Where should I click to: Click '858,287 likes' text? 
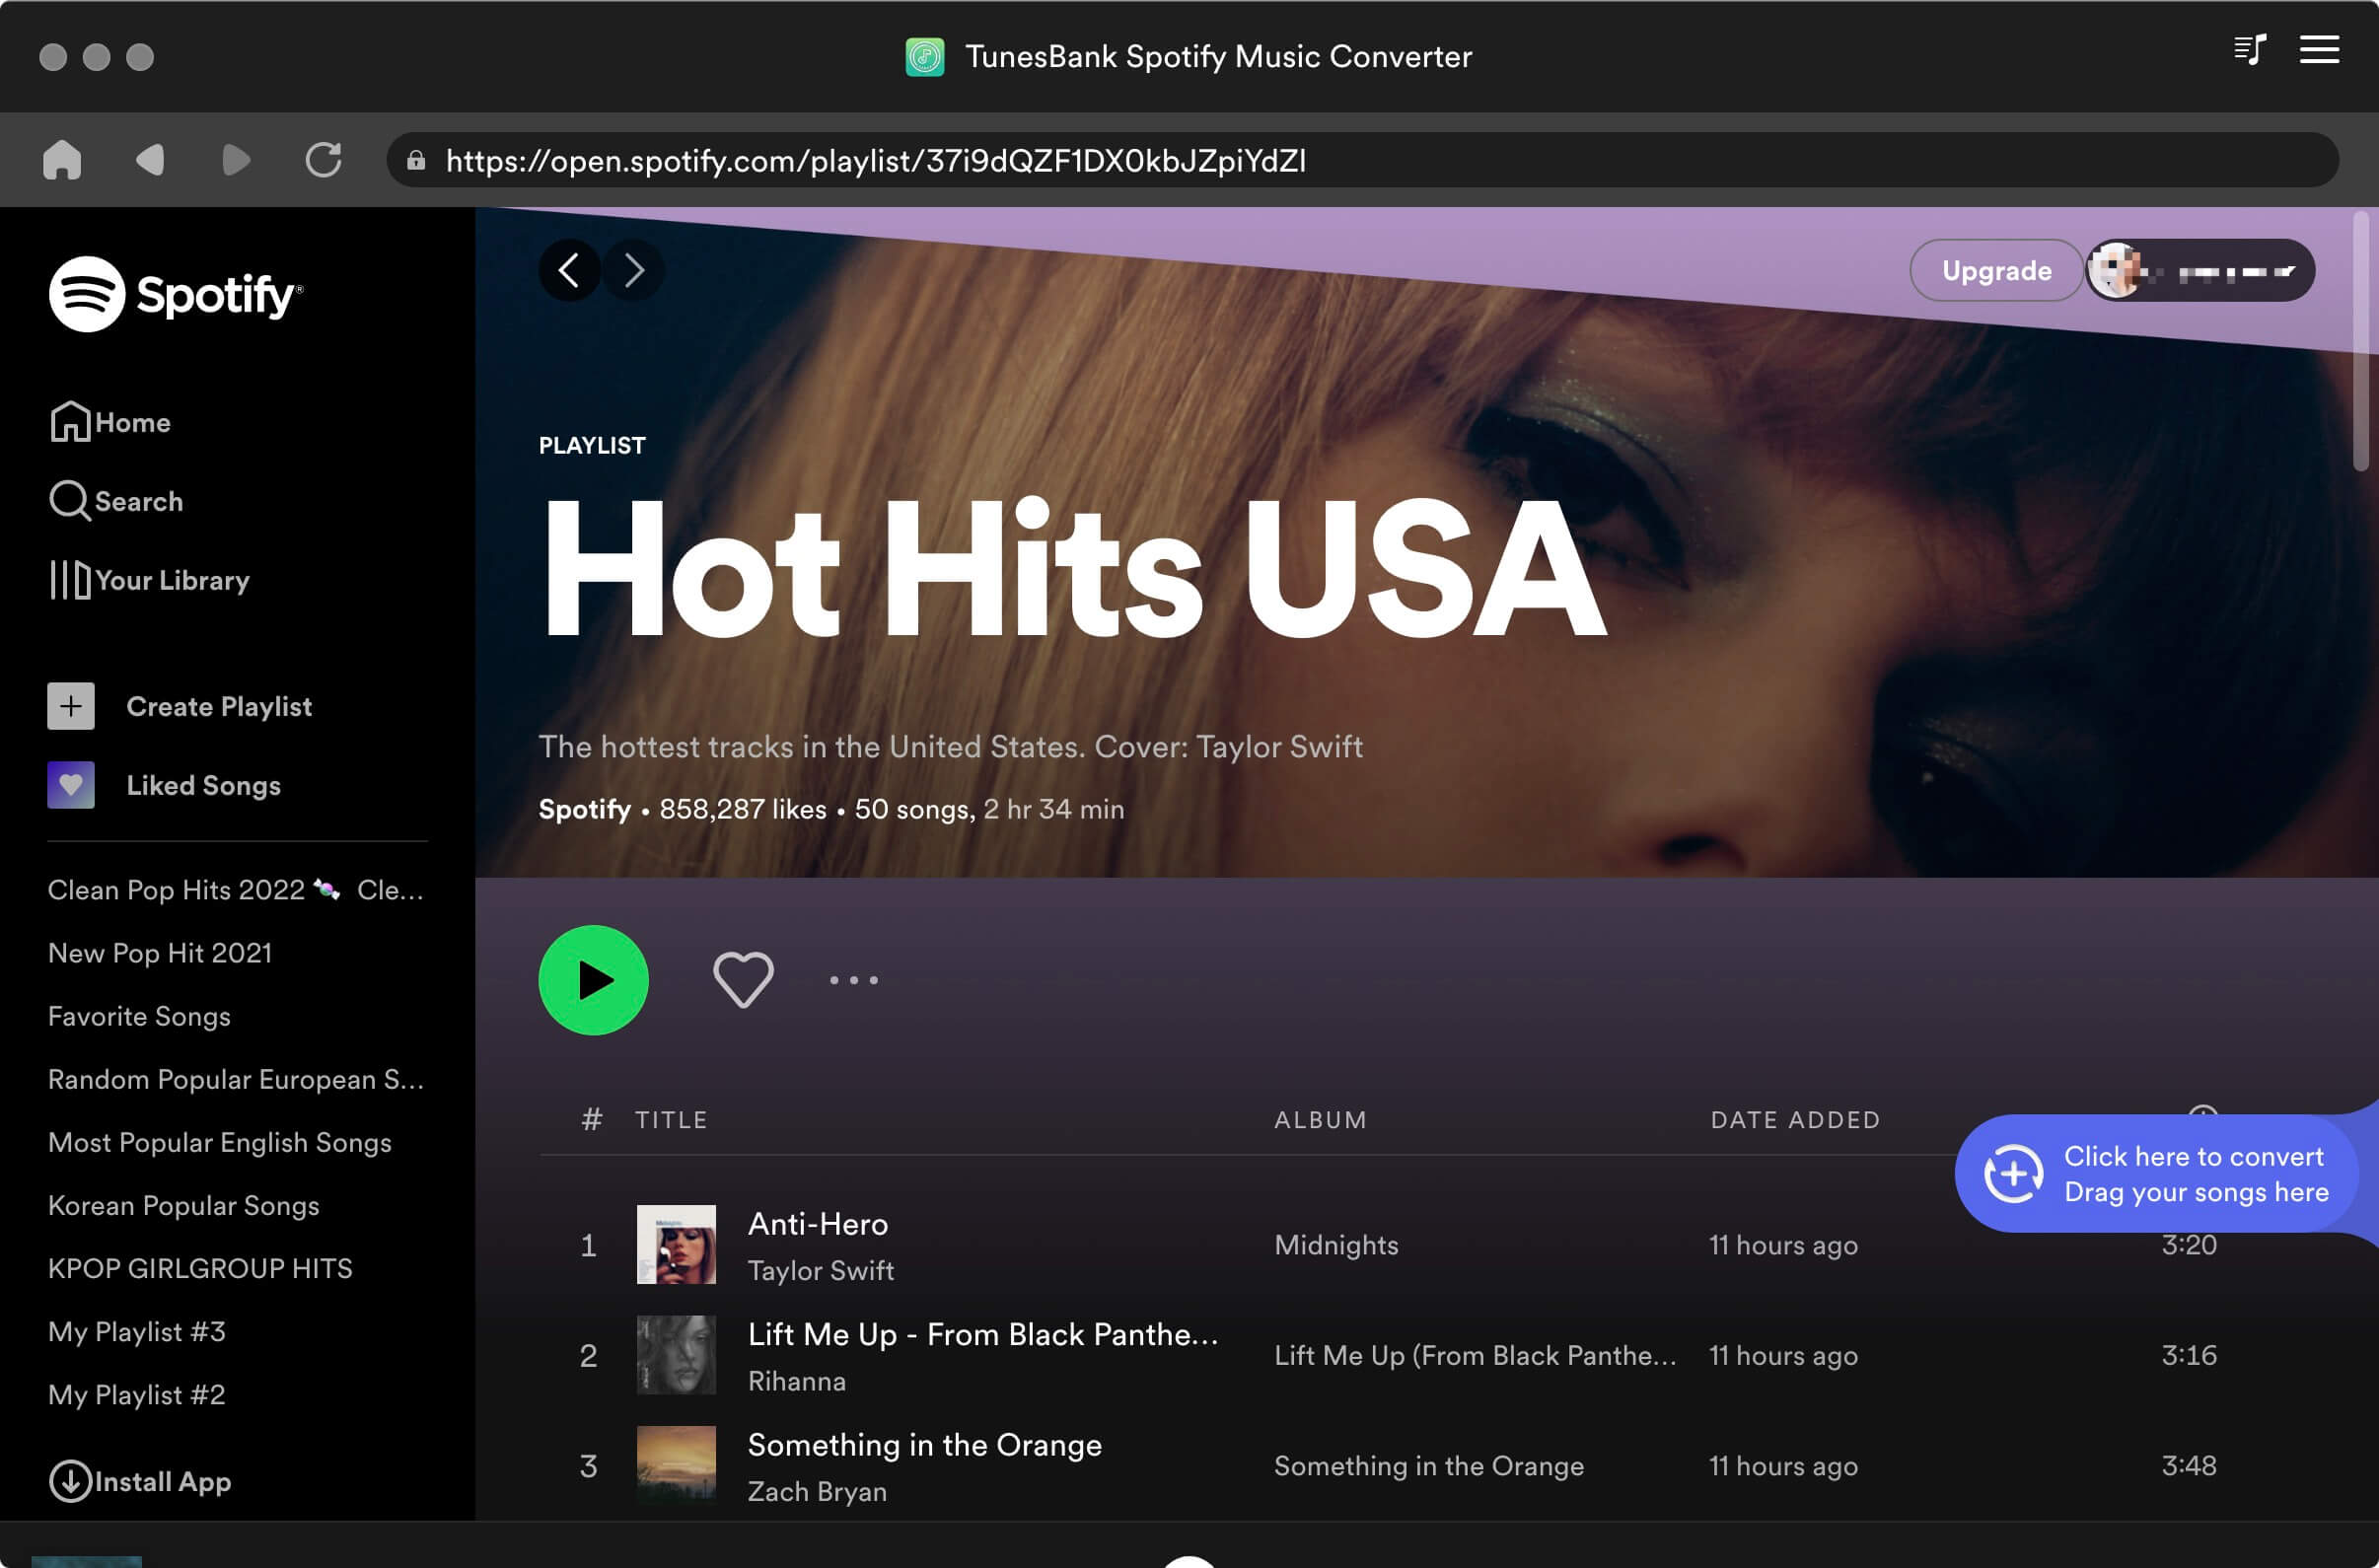tap(743, 809)
